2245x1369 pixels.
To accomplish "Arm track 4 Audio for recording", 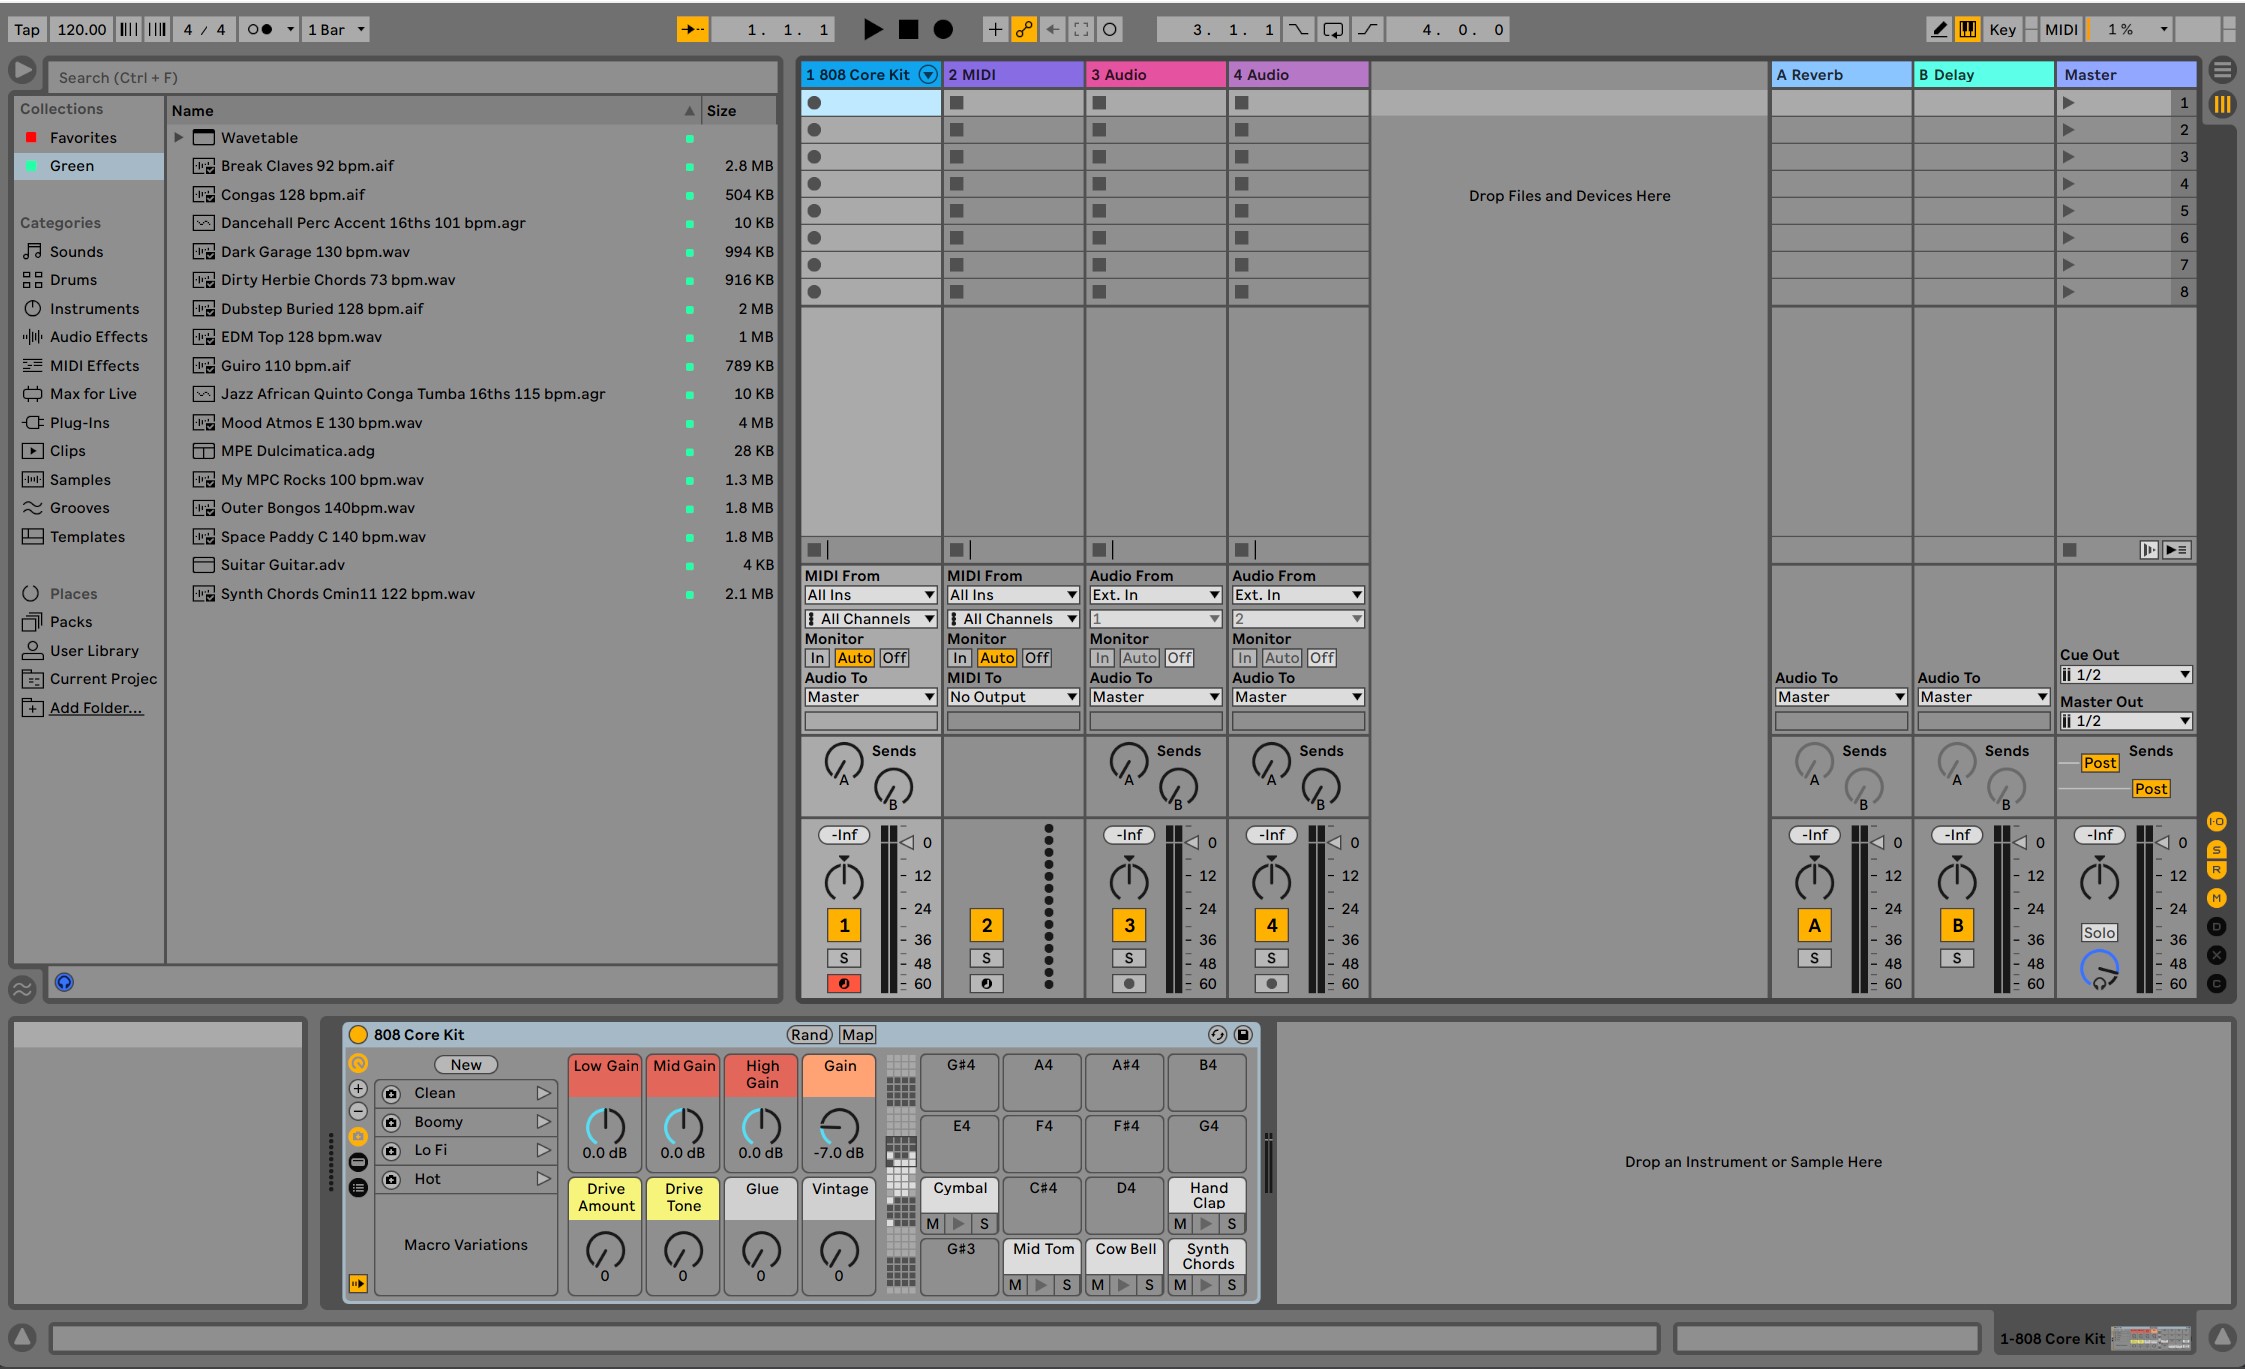I will click(x=1272, y=984).
